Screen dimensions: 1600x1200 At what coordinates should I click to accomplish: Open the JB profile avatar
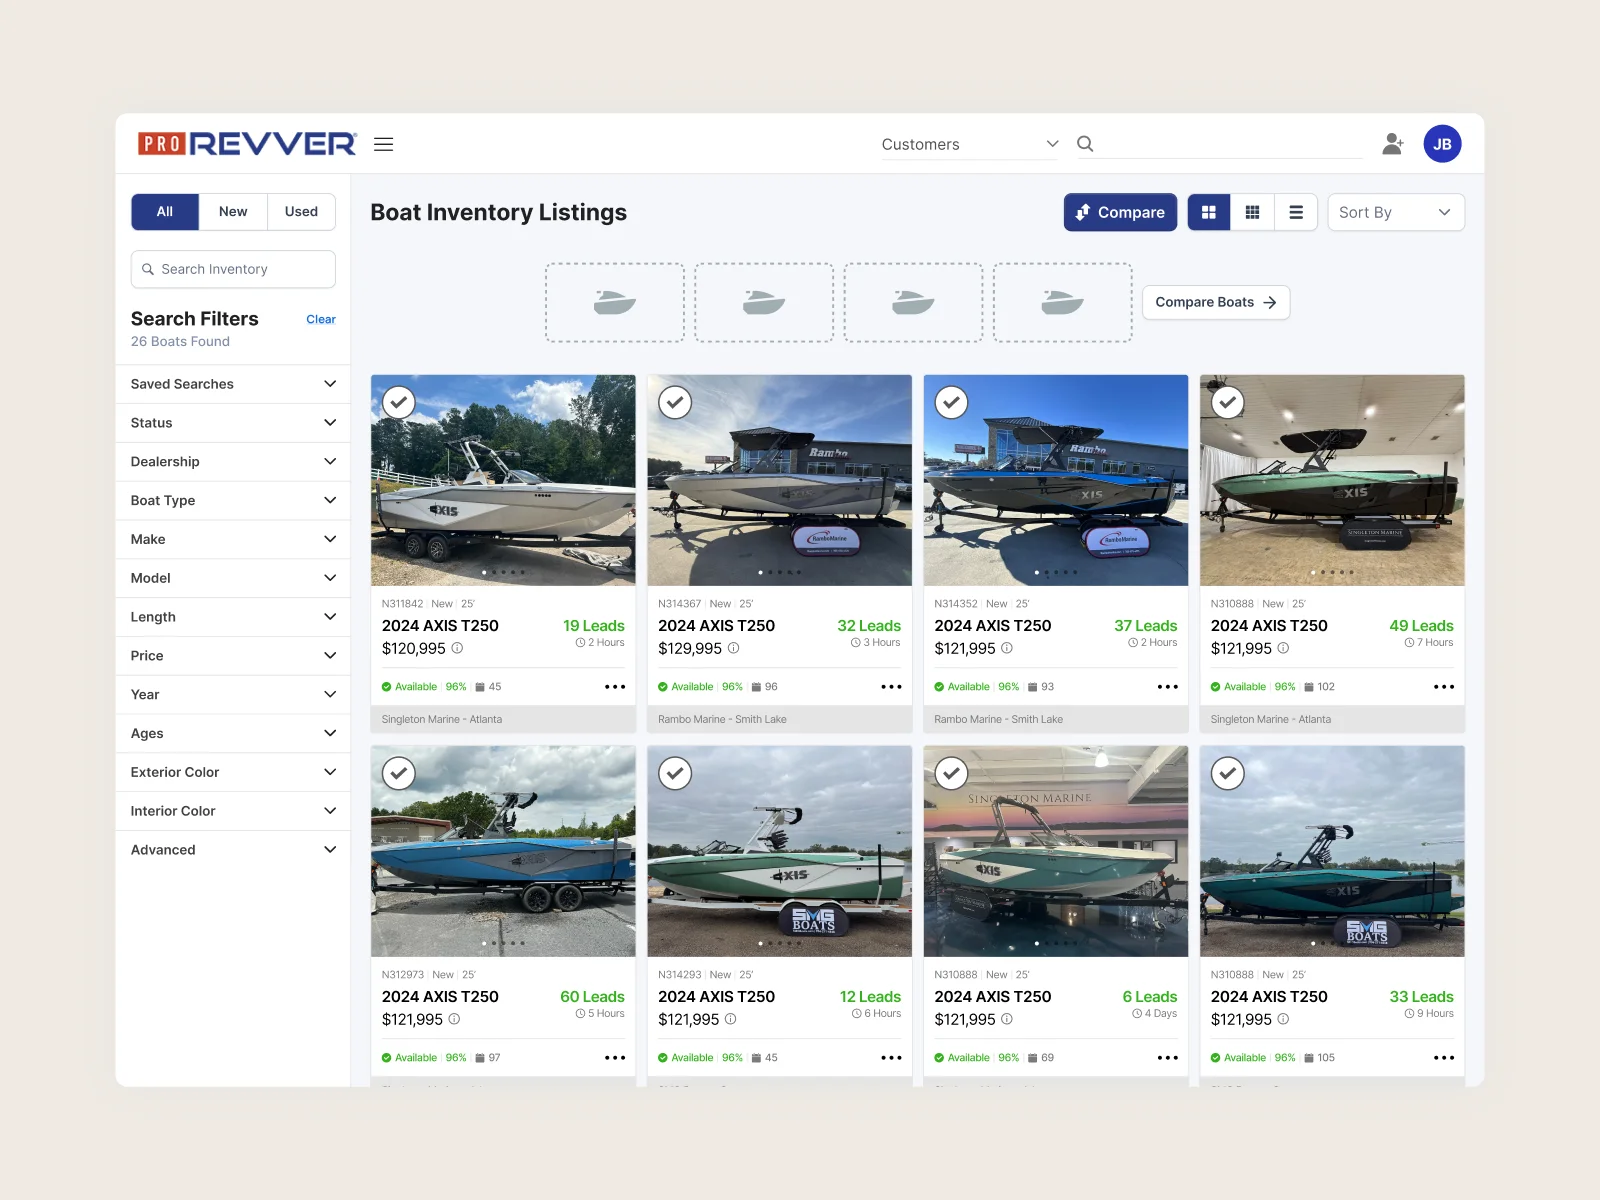pos(1442,144)
